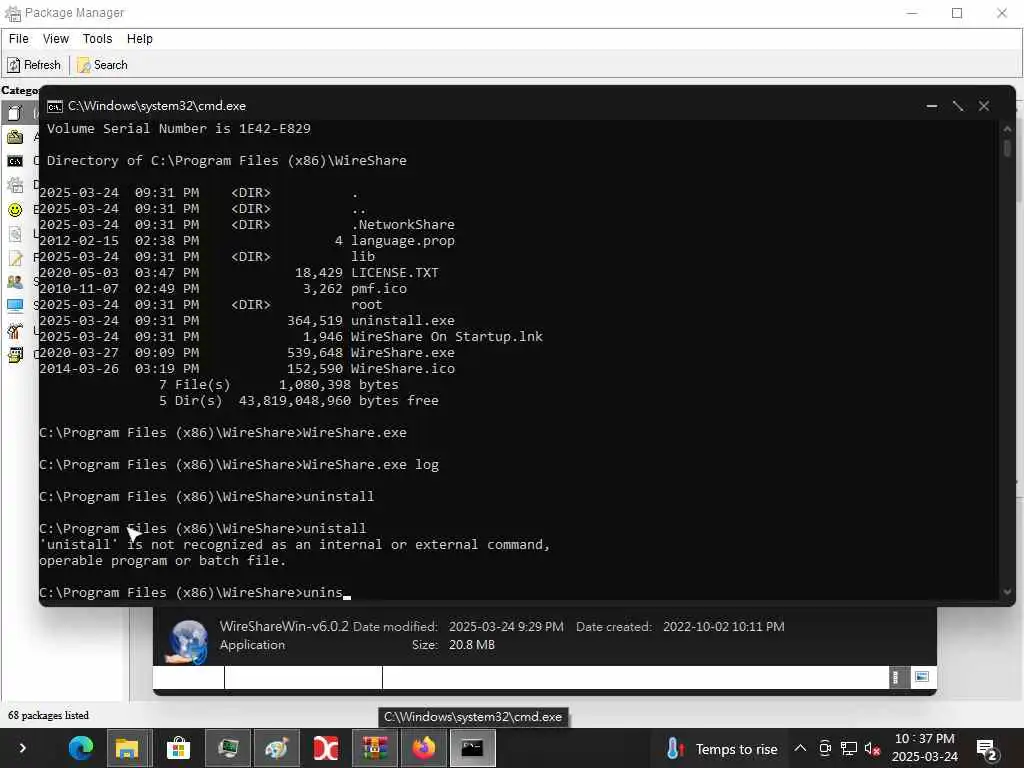Click the 'Size: 20.8 MB' detail text

click(x=453, y=645)
